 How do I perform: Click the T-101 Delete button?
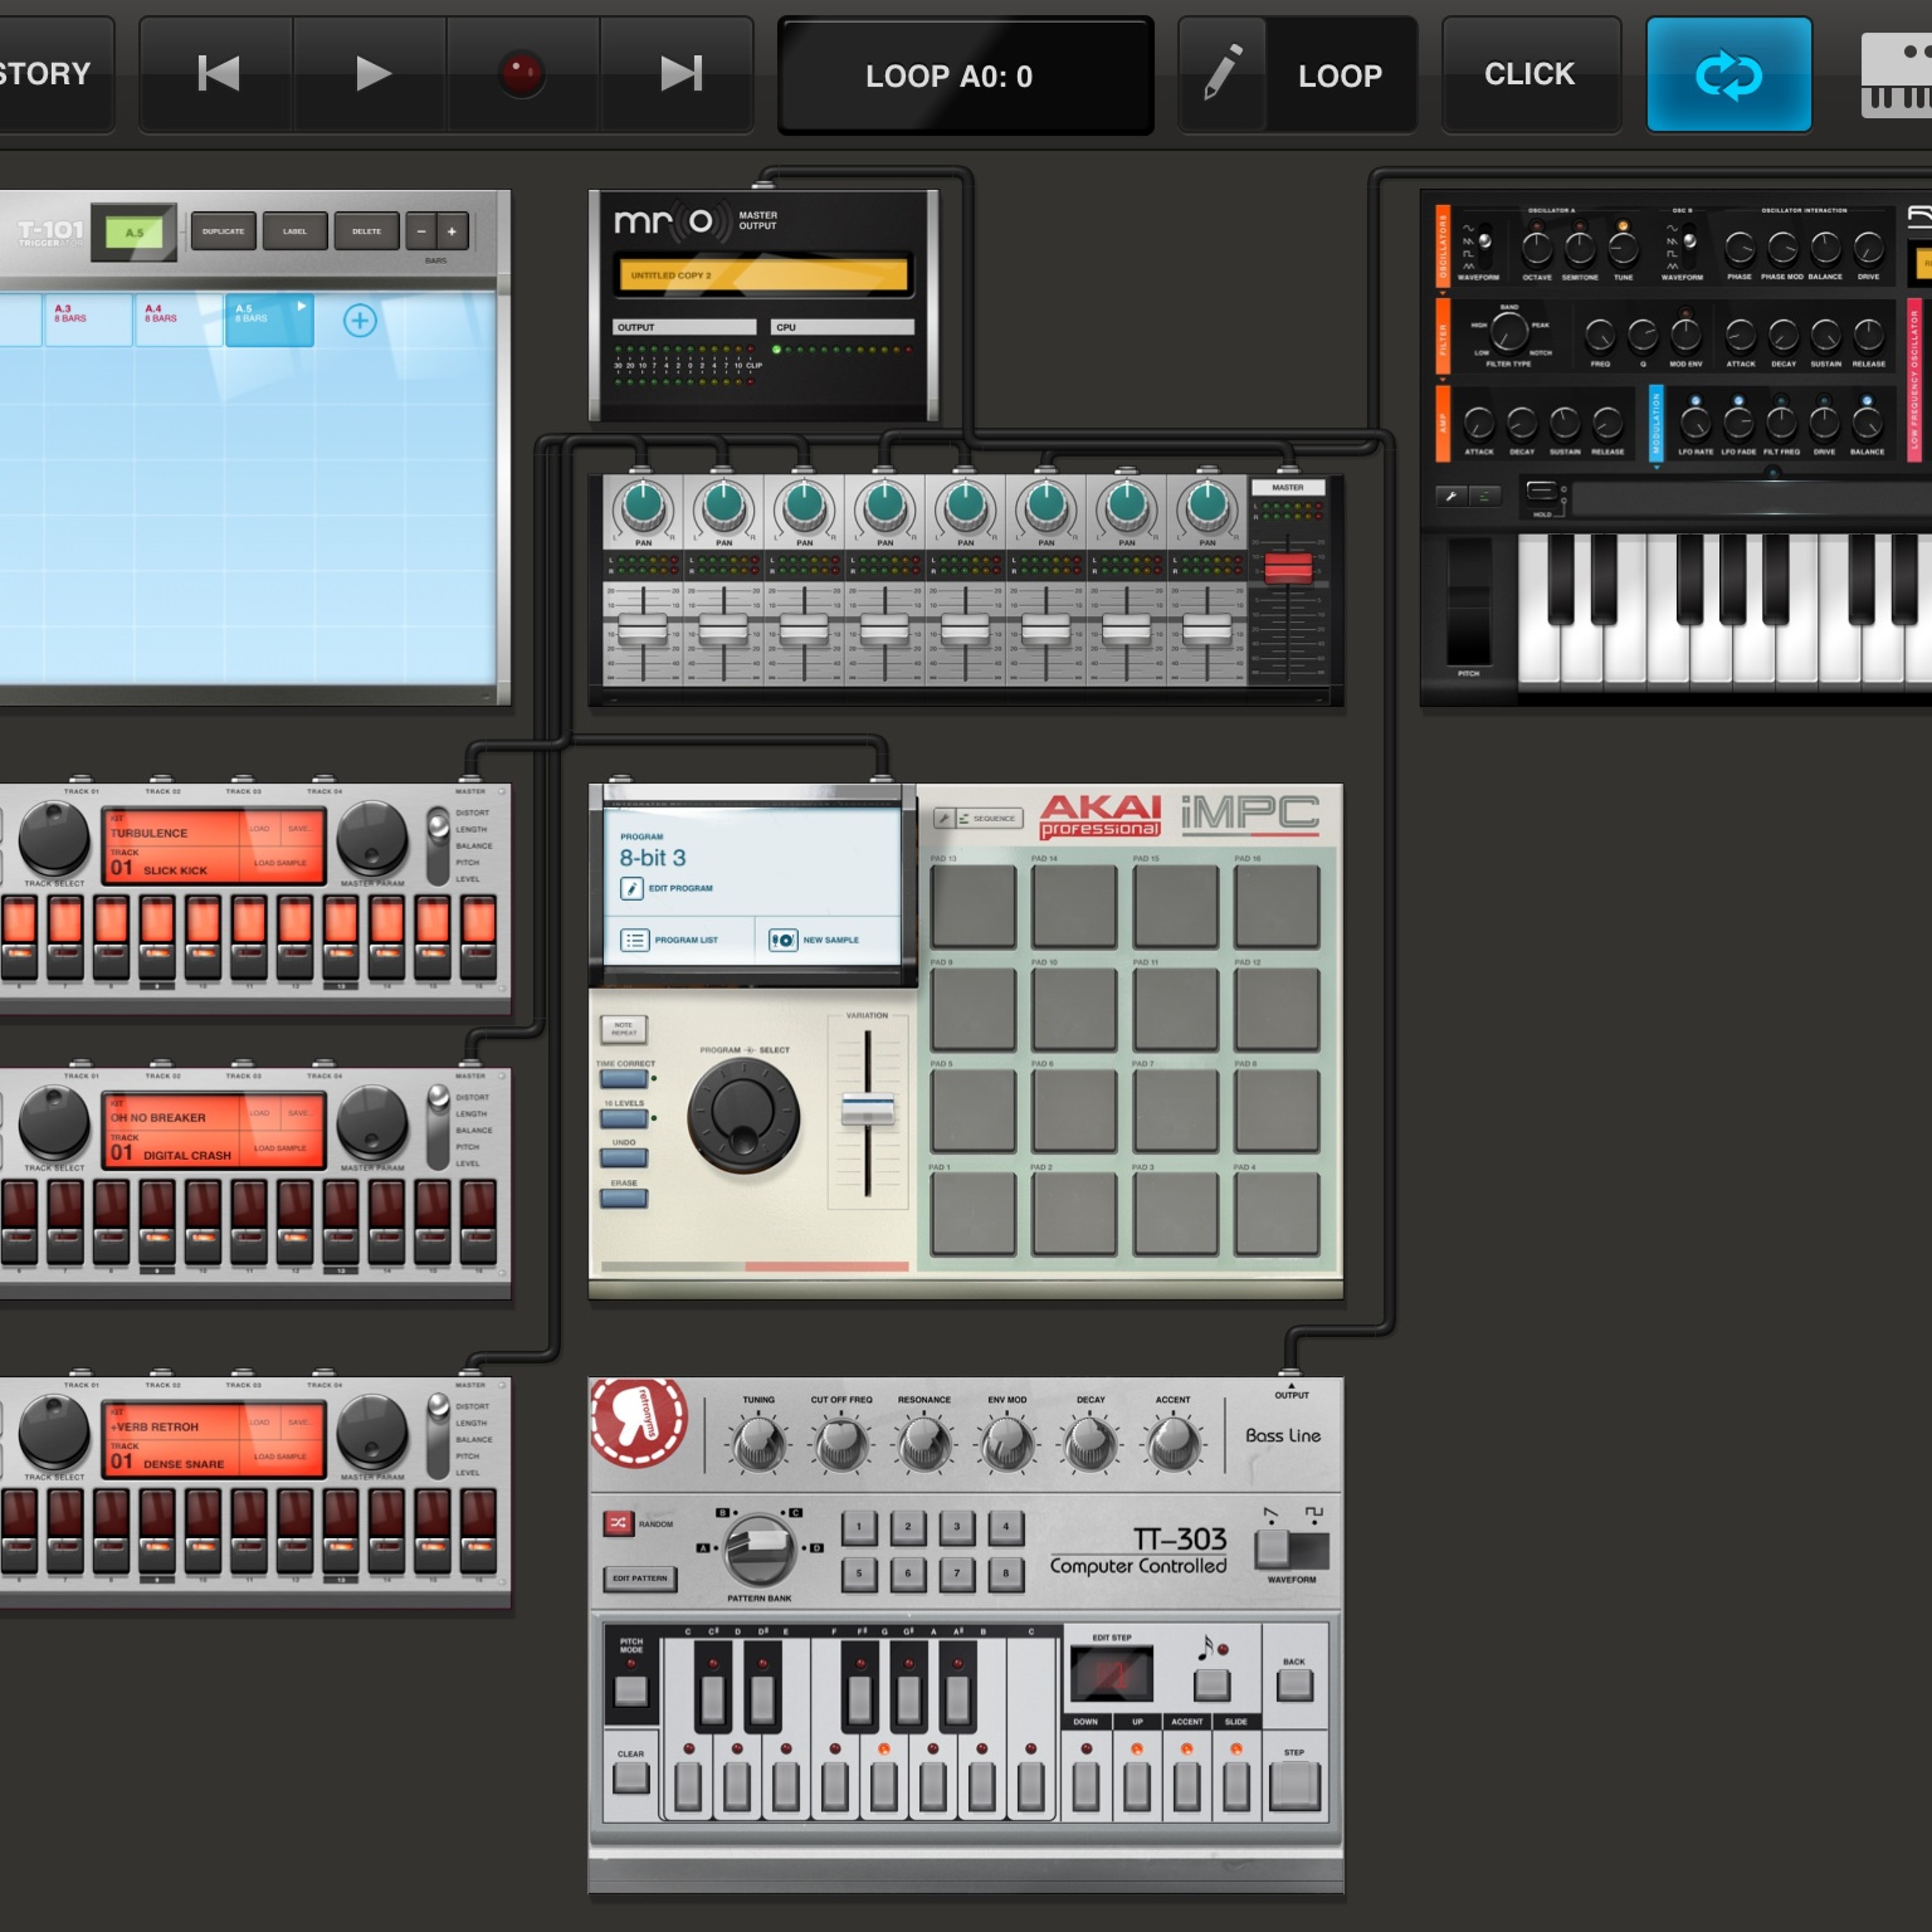366,231
